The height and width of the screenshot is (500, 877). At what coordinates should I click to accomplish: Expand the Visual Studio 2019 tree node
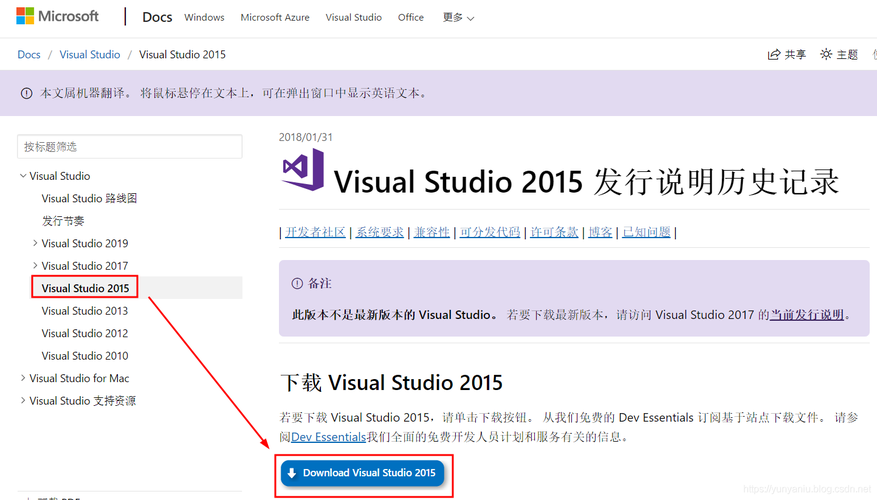pos(35,243)
